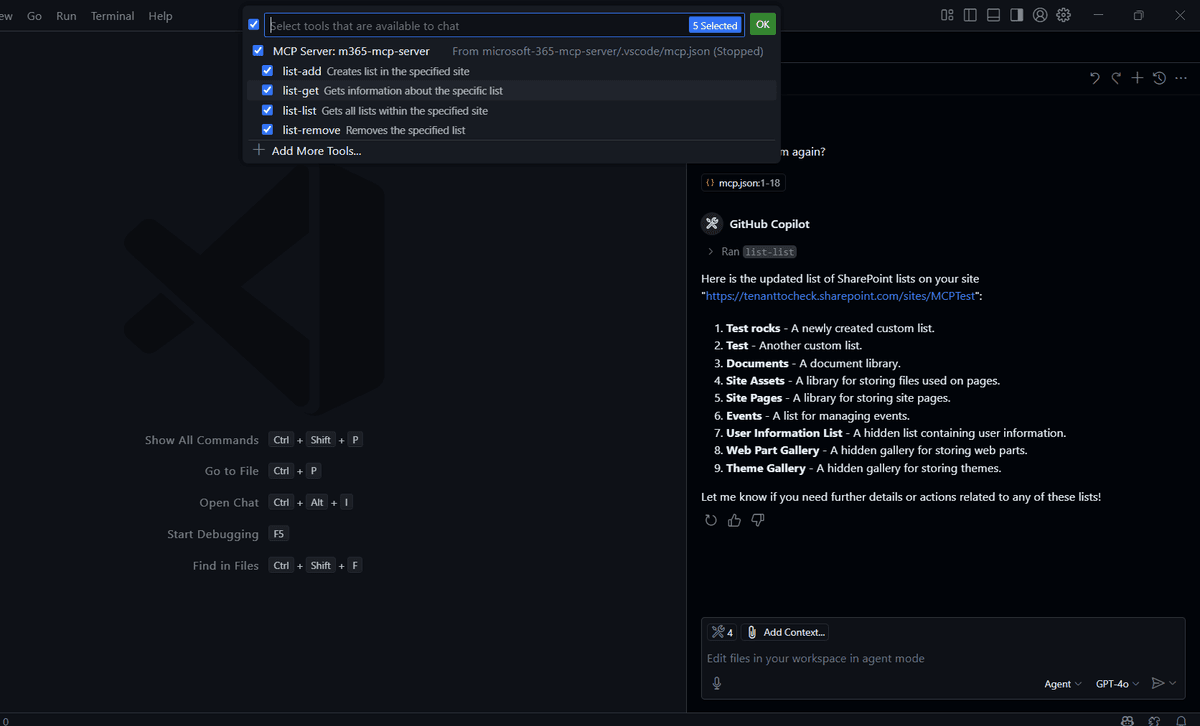Open the send options dropdown arrow
1200x726 pixels.
tap(1173, 684)
